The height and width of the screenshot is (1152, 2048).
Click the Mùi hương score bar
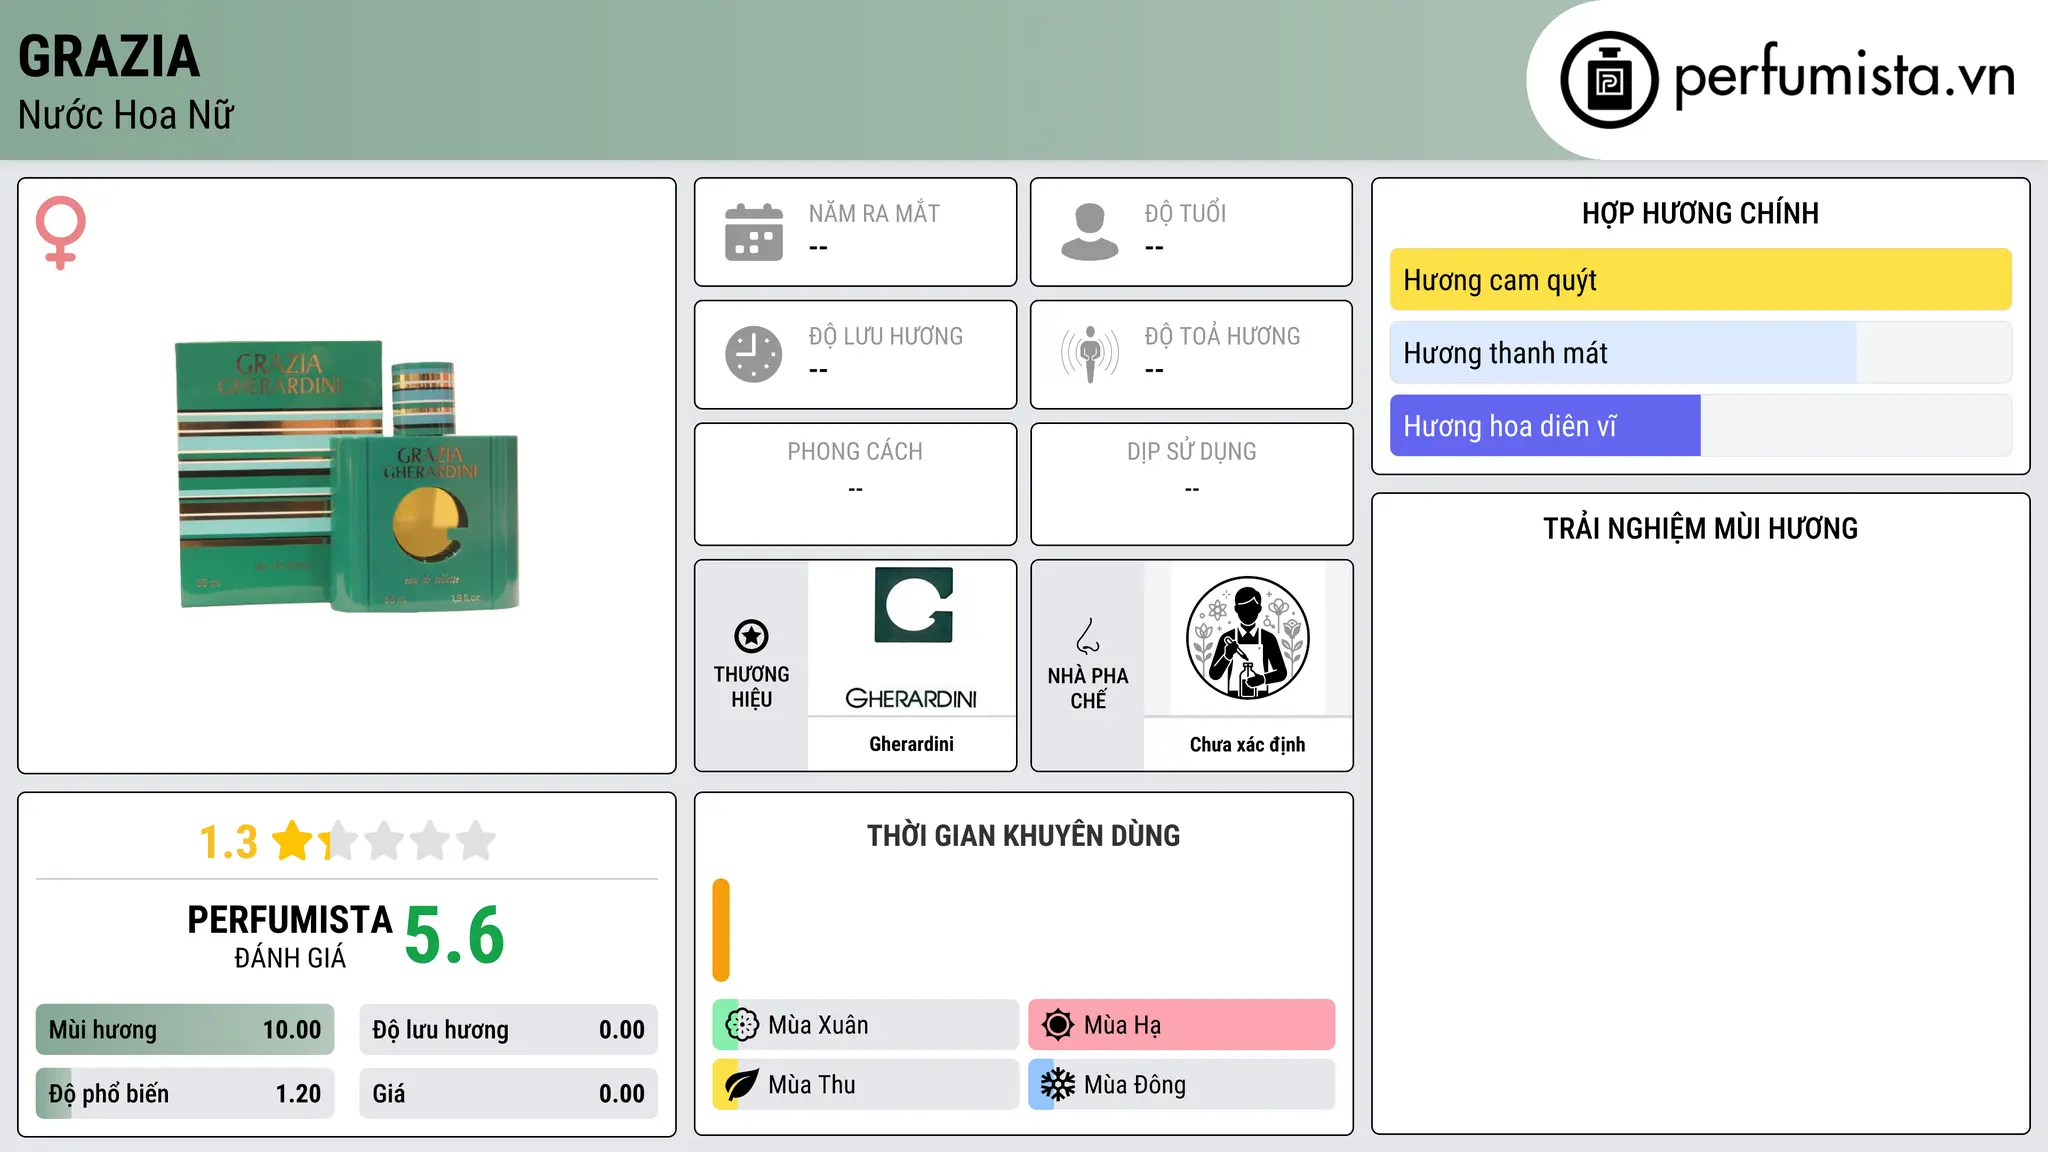(x=185, y=1030)
